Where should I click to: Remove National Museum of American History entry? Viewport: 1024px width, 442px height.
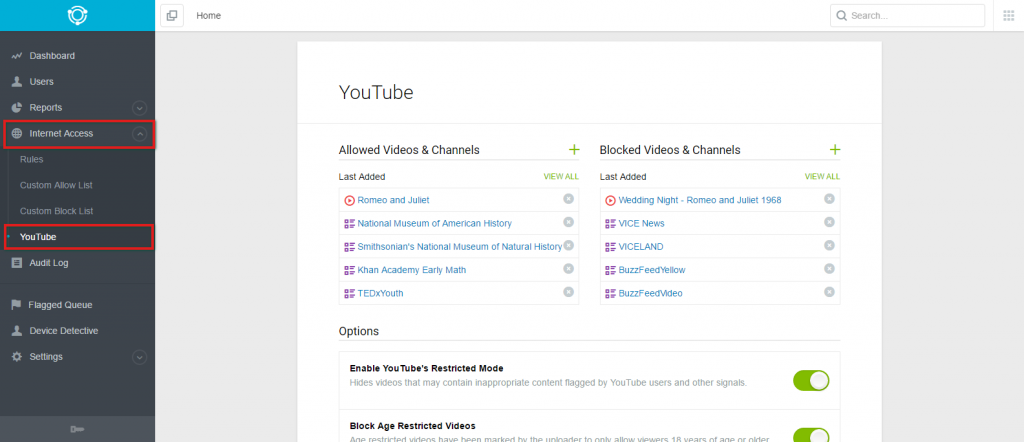[x=568, y=222]
